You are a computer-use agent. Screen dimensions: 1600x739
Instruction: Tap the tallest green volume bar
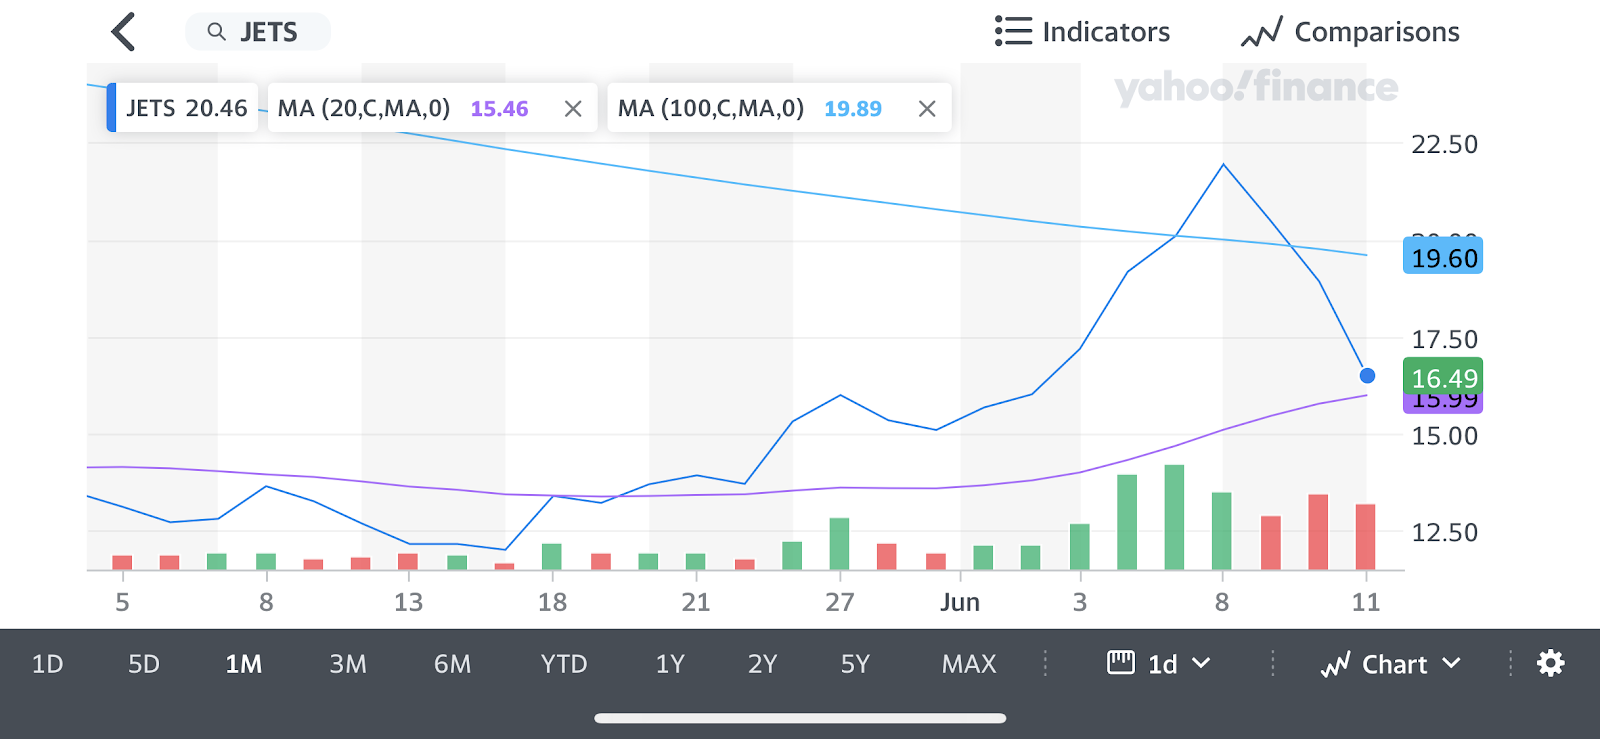point(1174,517)
